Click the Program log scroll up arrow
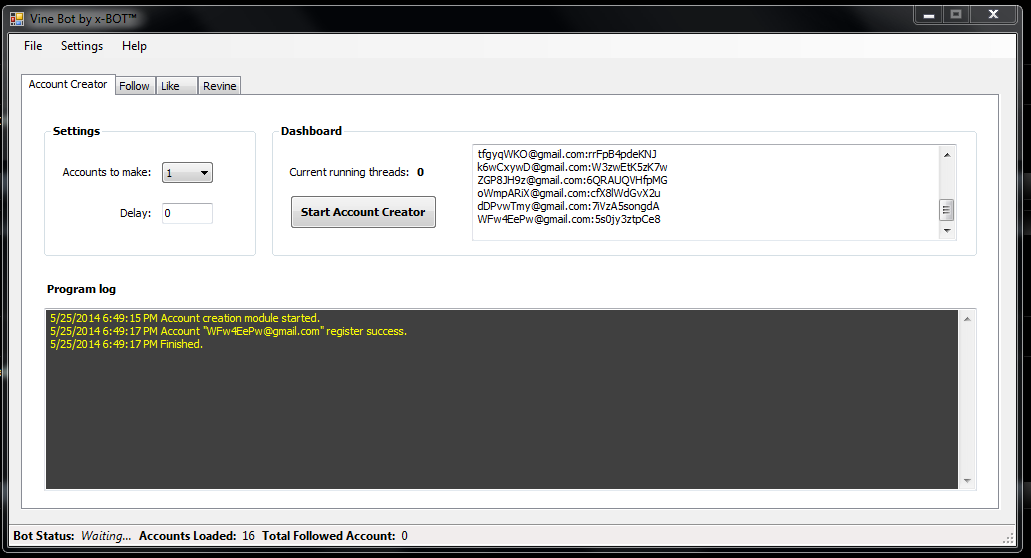 pos(967,319)
